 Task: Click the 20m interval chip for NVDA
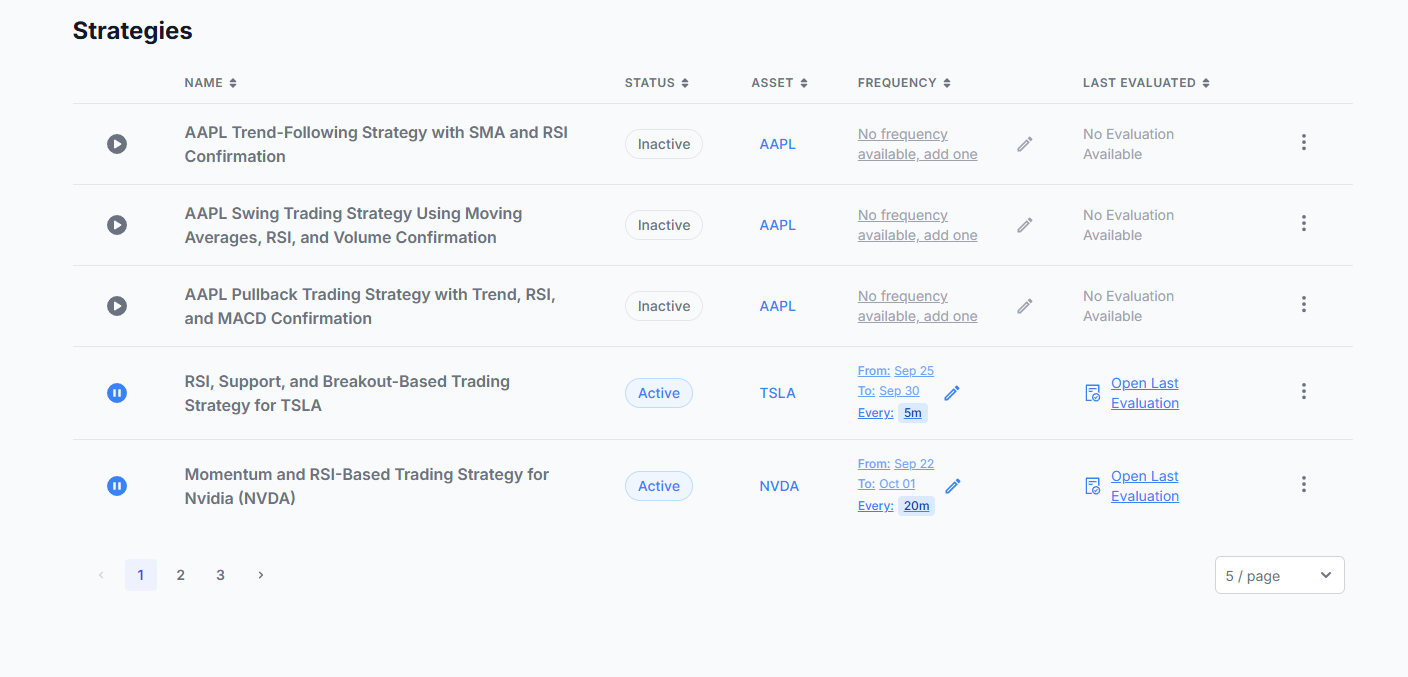point(916,505)
